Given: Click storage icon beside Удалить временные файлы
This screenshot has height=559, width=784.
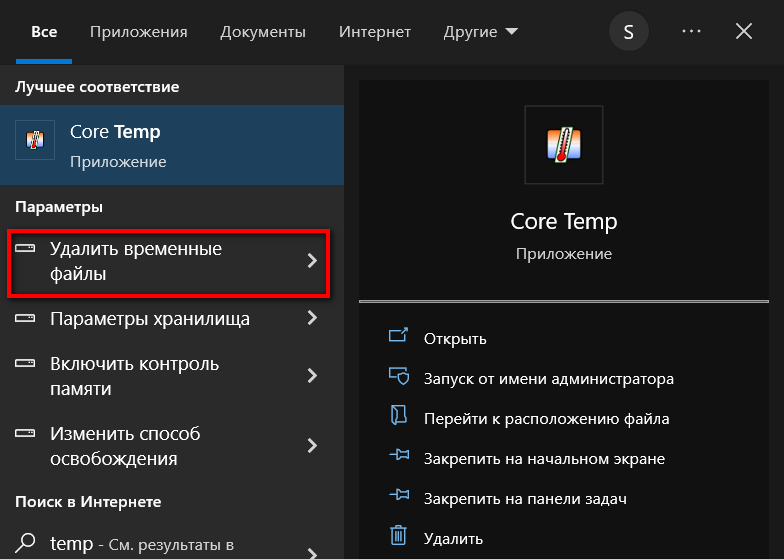Looking at the screenshot, I should pyautogui.click(x=25, y=248).
